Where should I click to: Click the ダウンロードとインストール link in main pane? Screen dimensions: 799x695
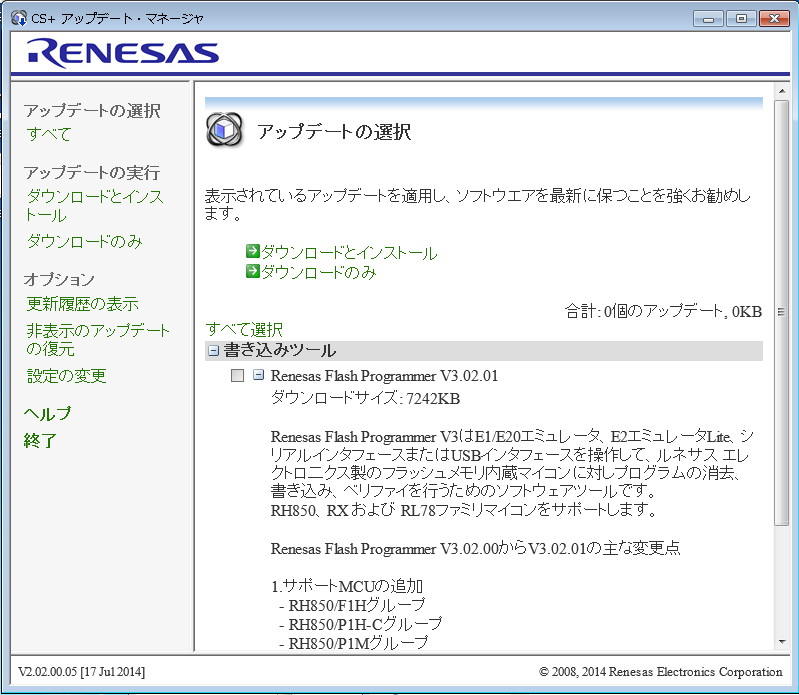pyautogui.click(x=349, y=252)
